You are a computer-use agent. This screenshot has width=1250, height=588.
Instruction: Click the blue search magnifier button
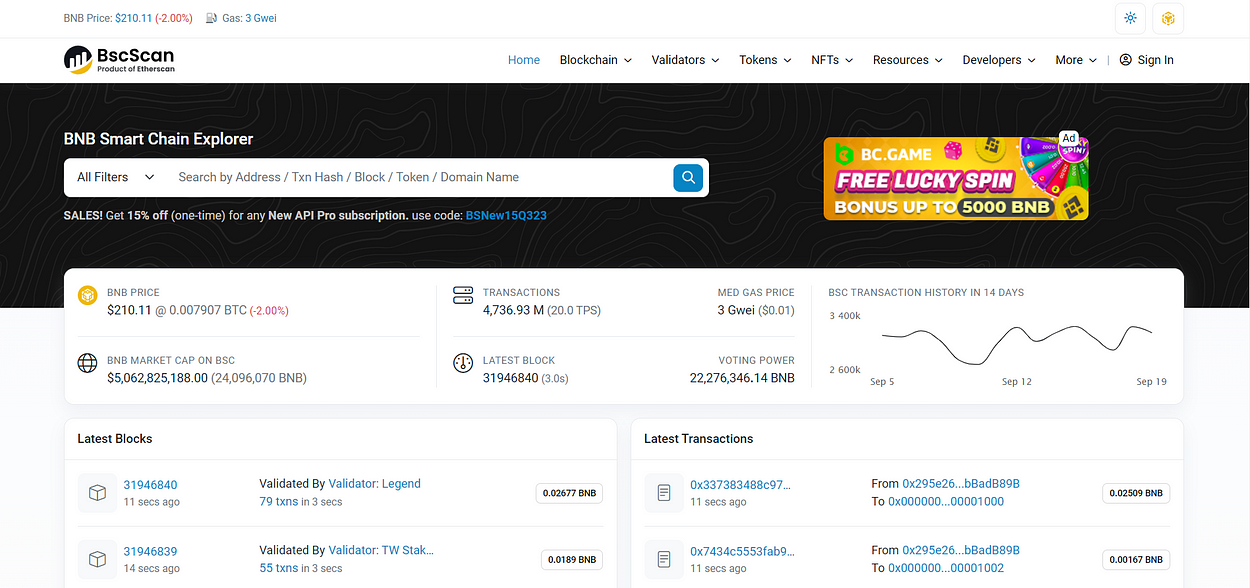click(688, 178)
